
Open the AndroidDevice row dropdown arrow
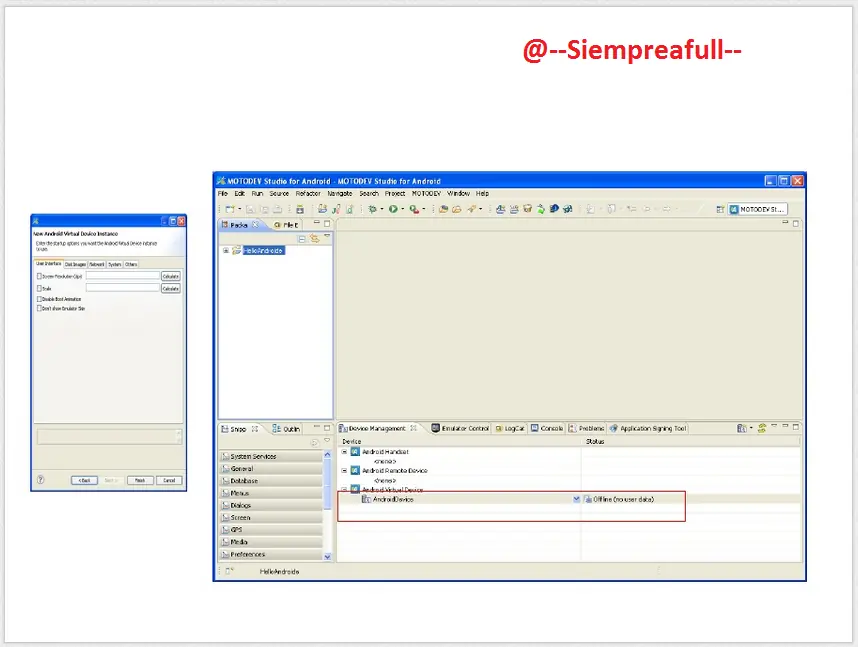(x=576, y=499)
